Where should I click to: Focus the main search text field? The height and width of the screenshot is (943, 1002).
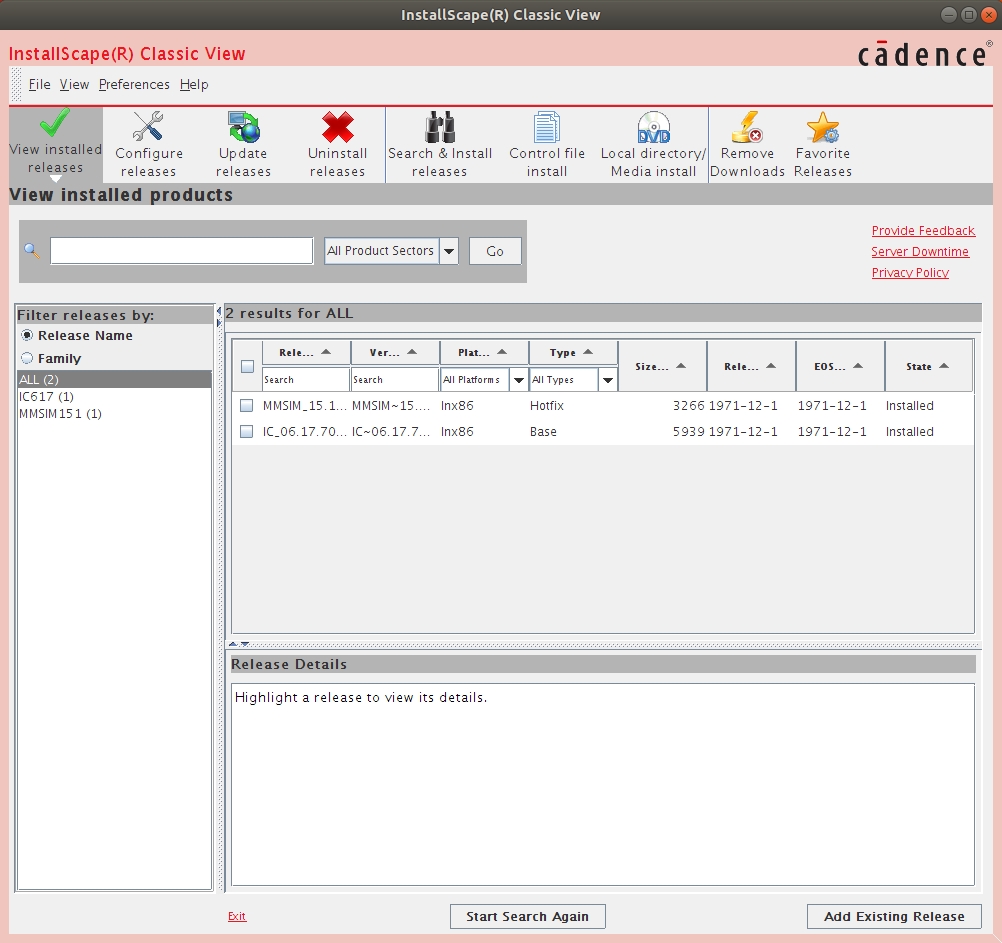coord(181,250)
